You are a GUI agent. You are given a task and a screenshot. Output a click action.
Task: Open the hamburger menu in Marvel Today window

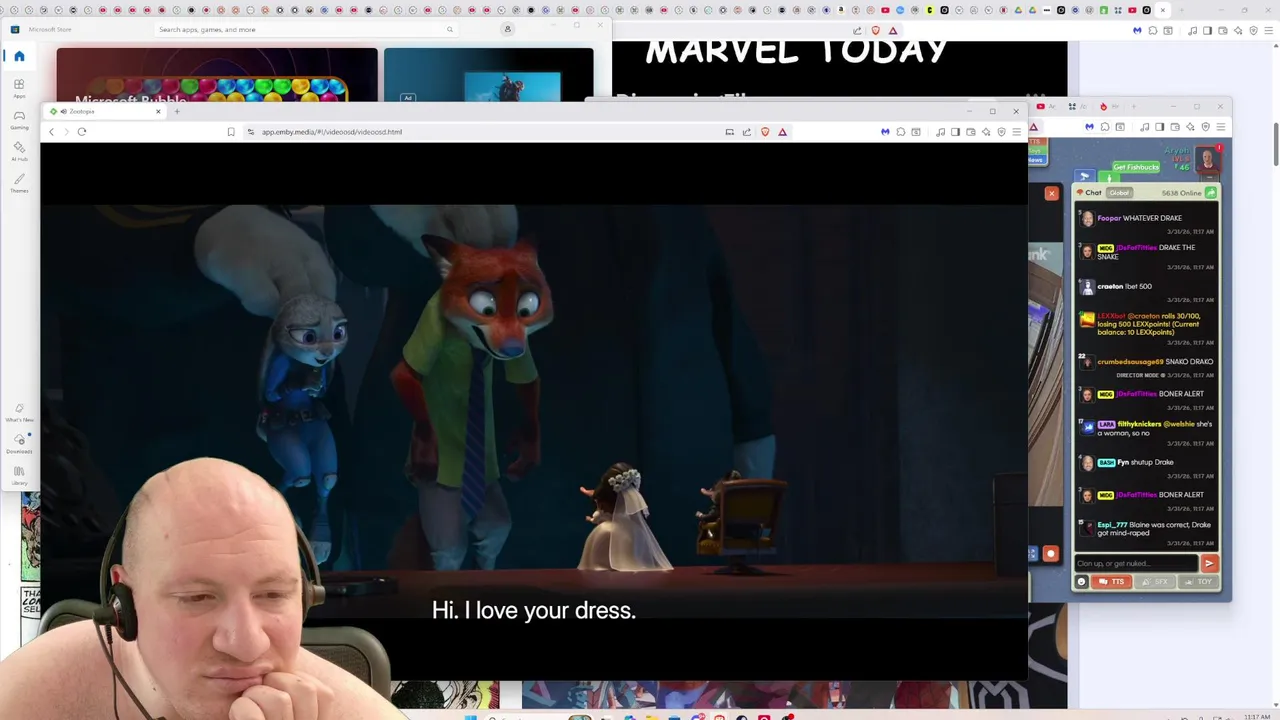tap(1269, 30)
